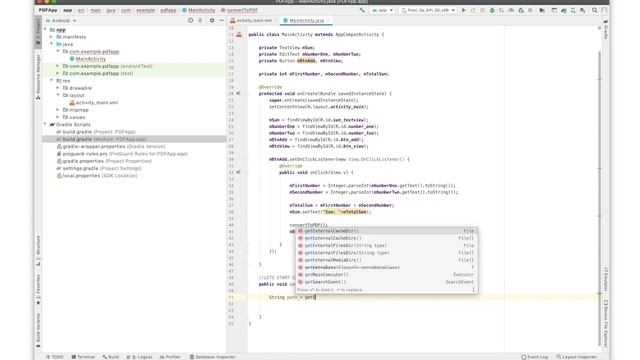Open the Structure side tool window
This screenshot has width=640, height=360.
[38, 251]
